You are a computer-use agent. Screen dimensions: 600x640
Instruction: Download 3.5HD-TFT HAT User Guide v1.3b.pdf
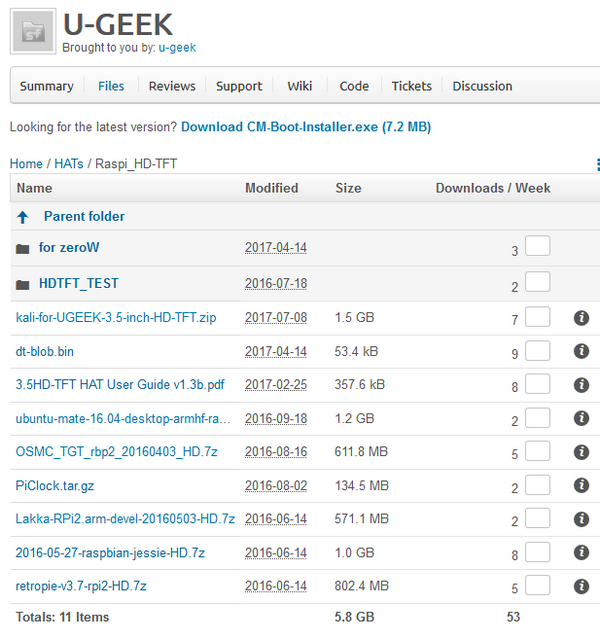[x=120, y=384]
